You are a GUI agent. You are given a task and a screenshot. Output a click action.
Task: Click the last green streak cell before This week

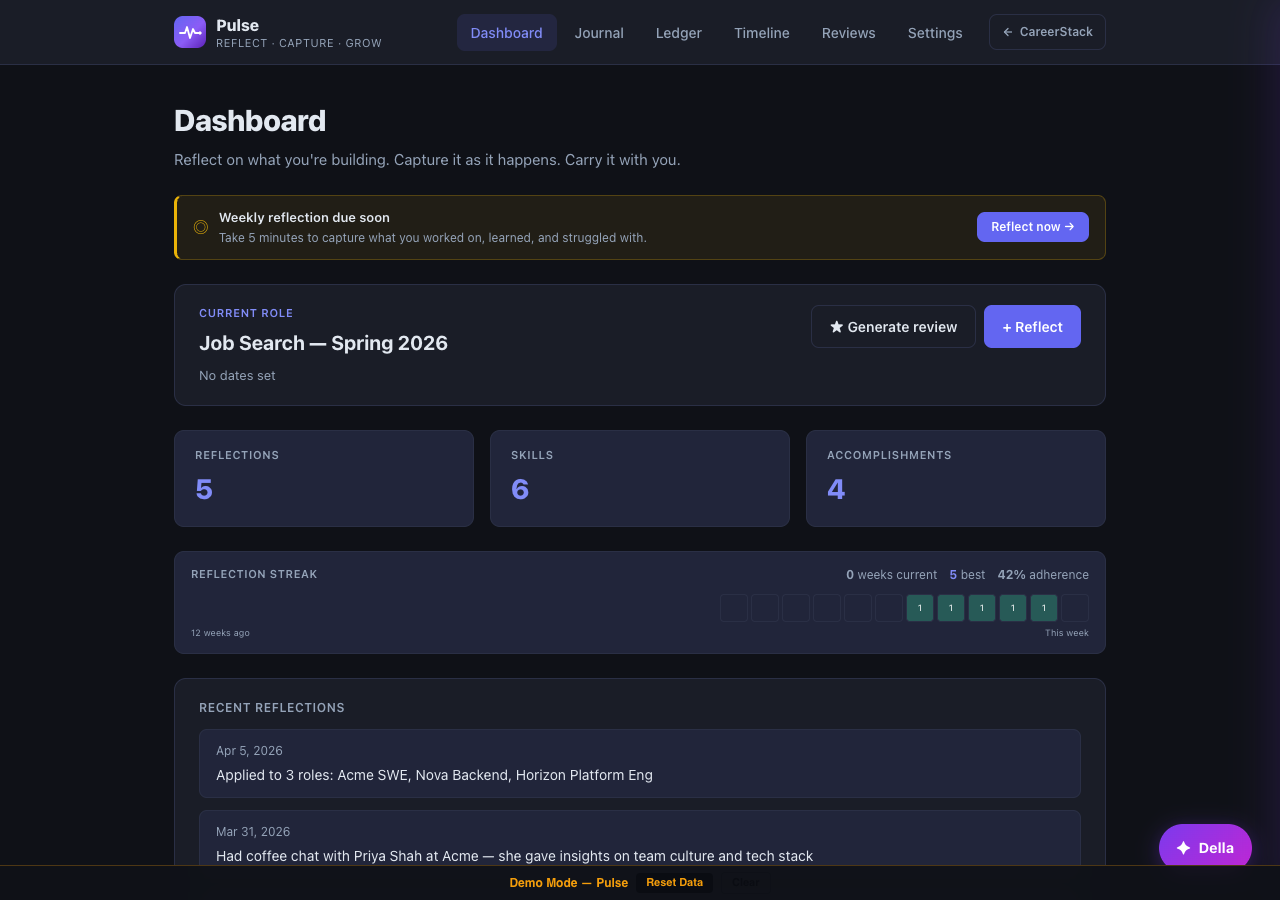coord(1043,607)
